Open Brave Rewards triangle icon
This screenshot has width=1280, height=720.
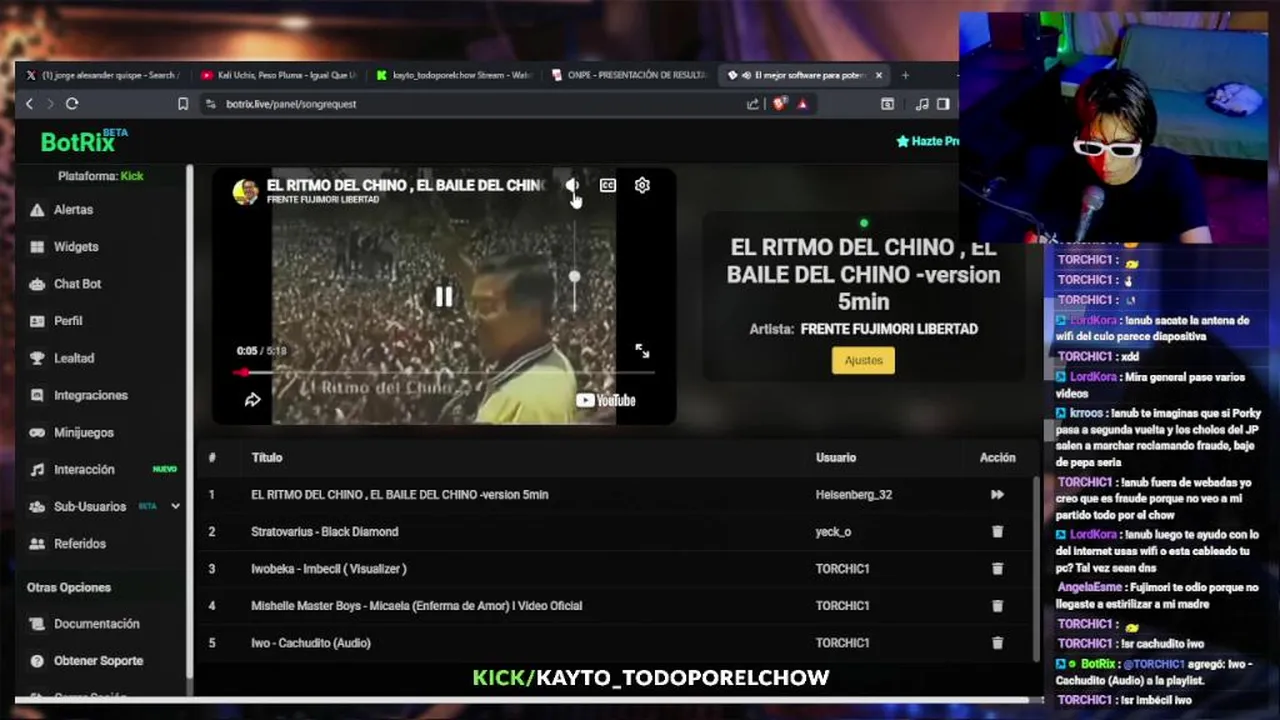pos(802,104)
